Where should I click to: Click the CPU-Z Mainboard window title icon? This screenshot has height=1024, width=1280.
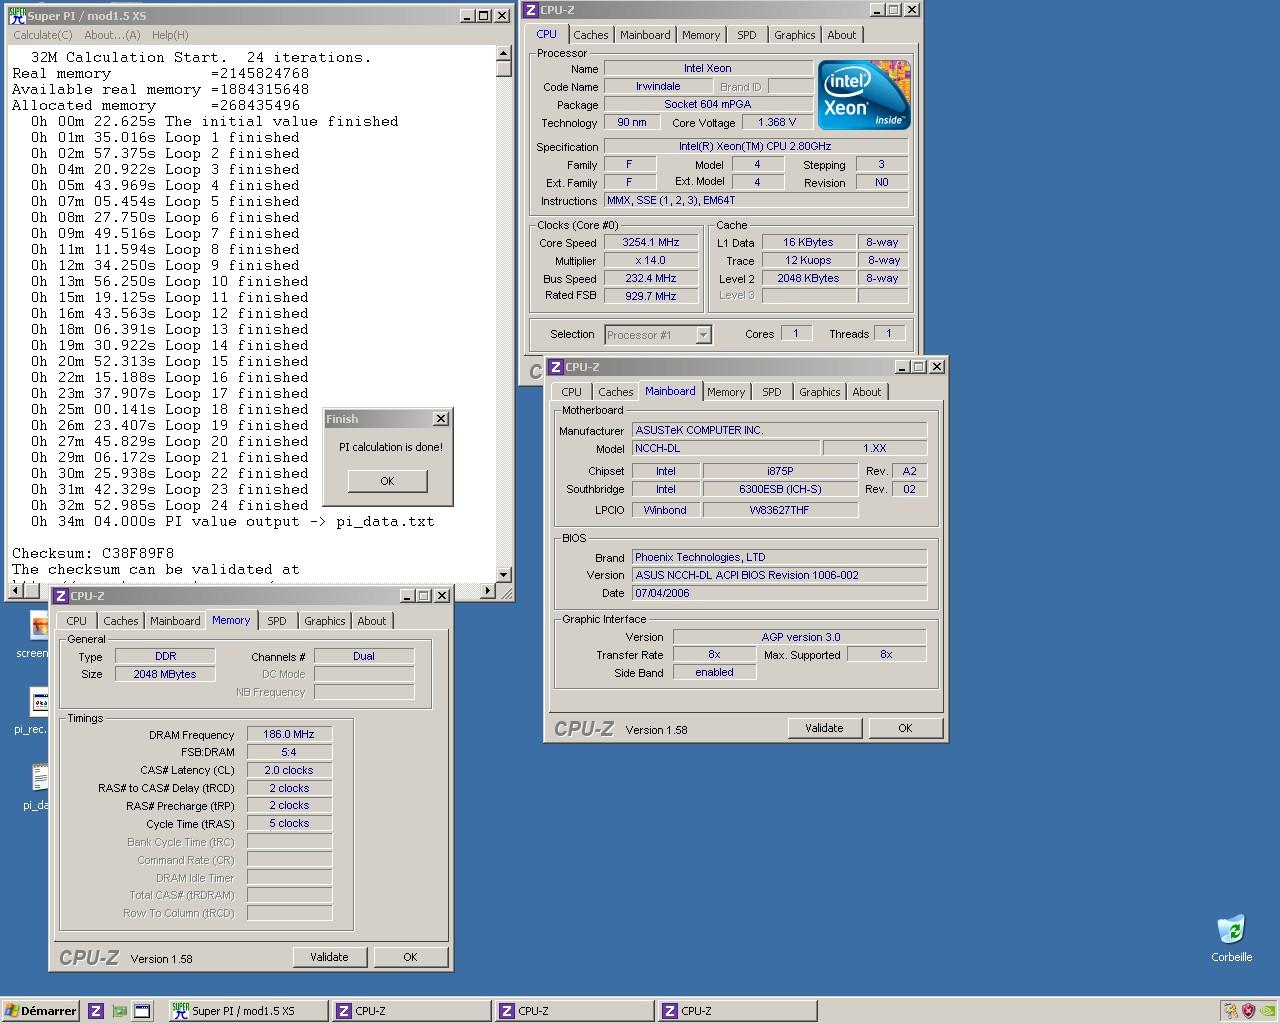[556, 367]
